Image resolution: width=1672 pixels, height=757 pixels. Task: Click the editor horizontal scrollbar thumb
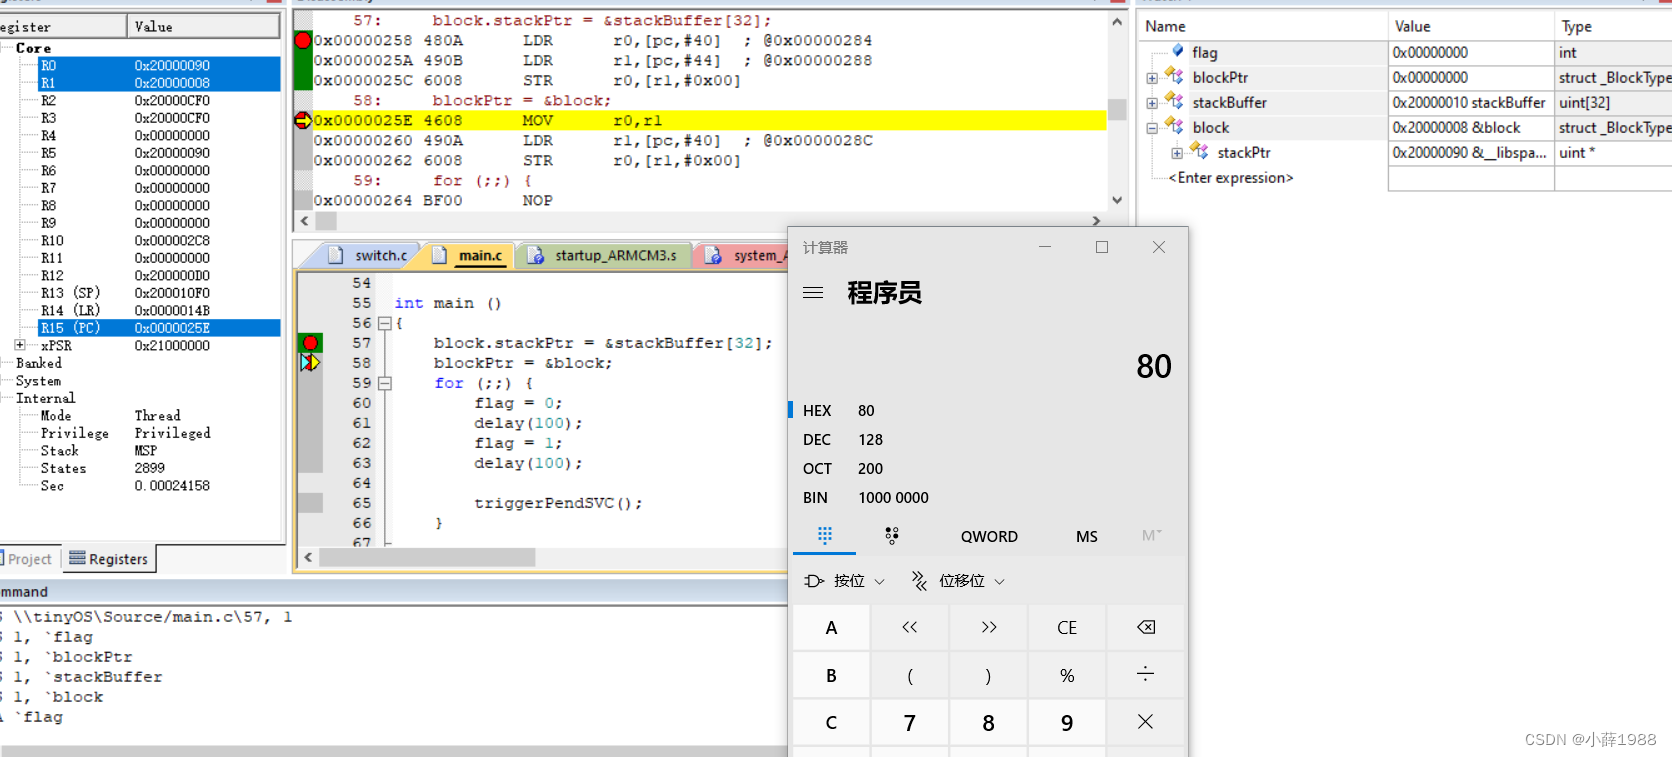click(x=427, y=557)
